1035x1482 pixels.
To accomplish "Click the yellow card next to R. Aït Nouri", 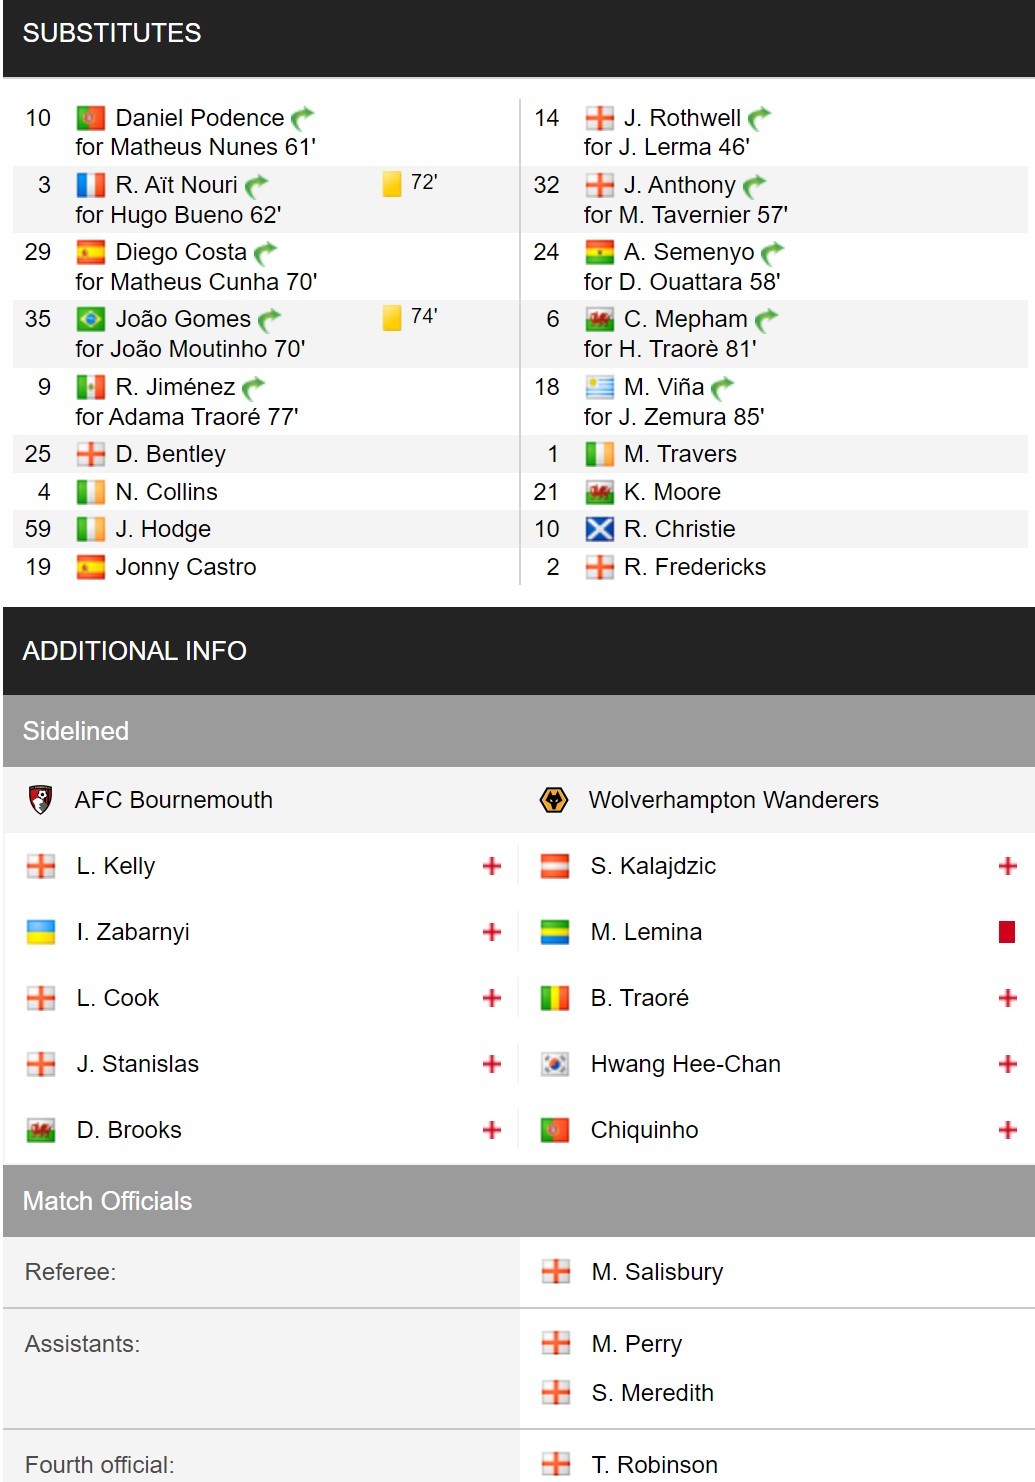I will [391, 184].
